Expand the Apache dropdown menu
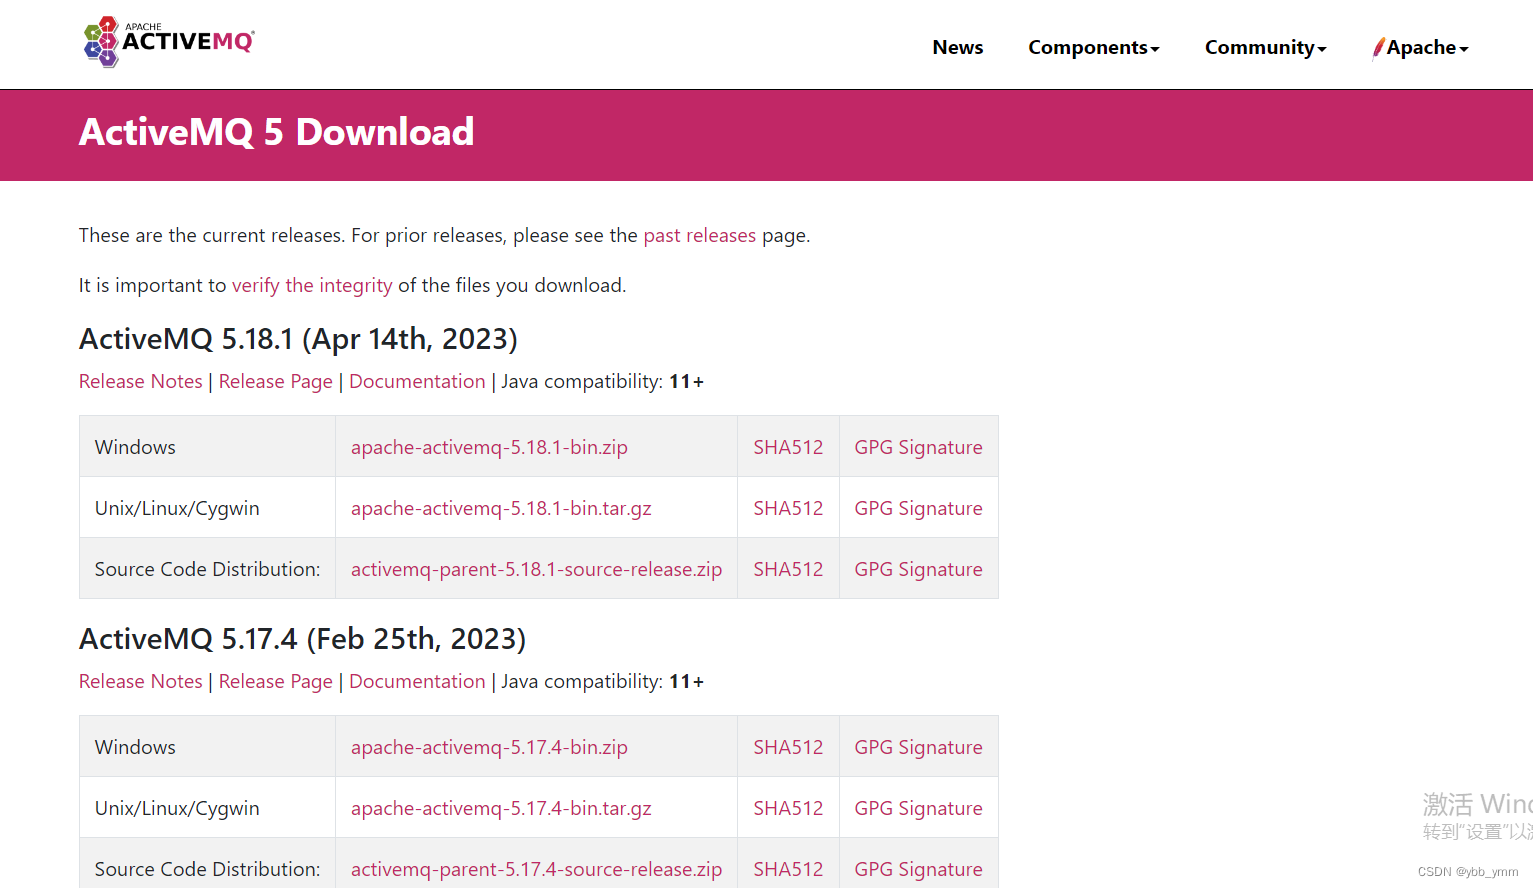Screen dimensions: 1533x888 pos(1421,47)
